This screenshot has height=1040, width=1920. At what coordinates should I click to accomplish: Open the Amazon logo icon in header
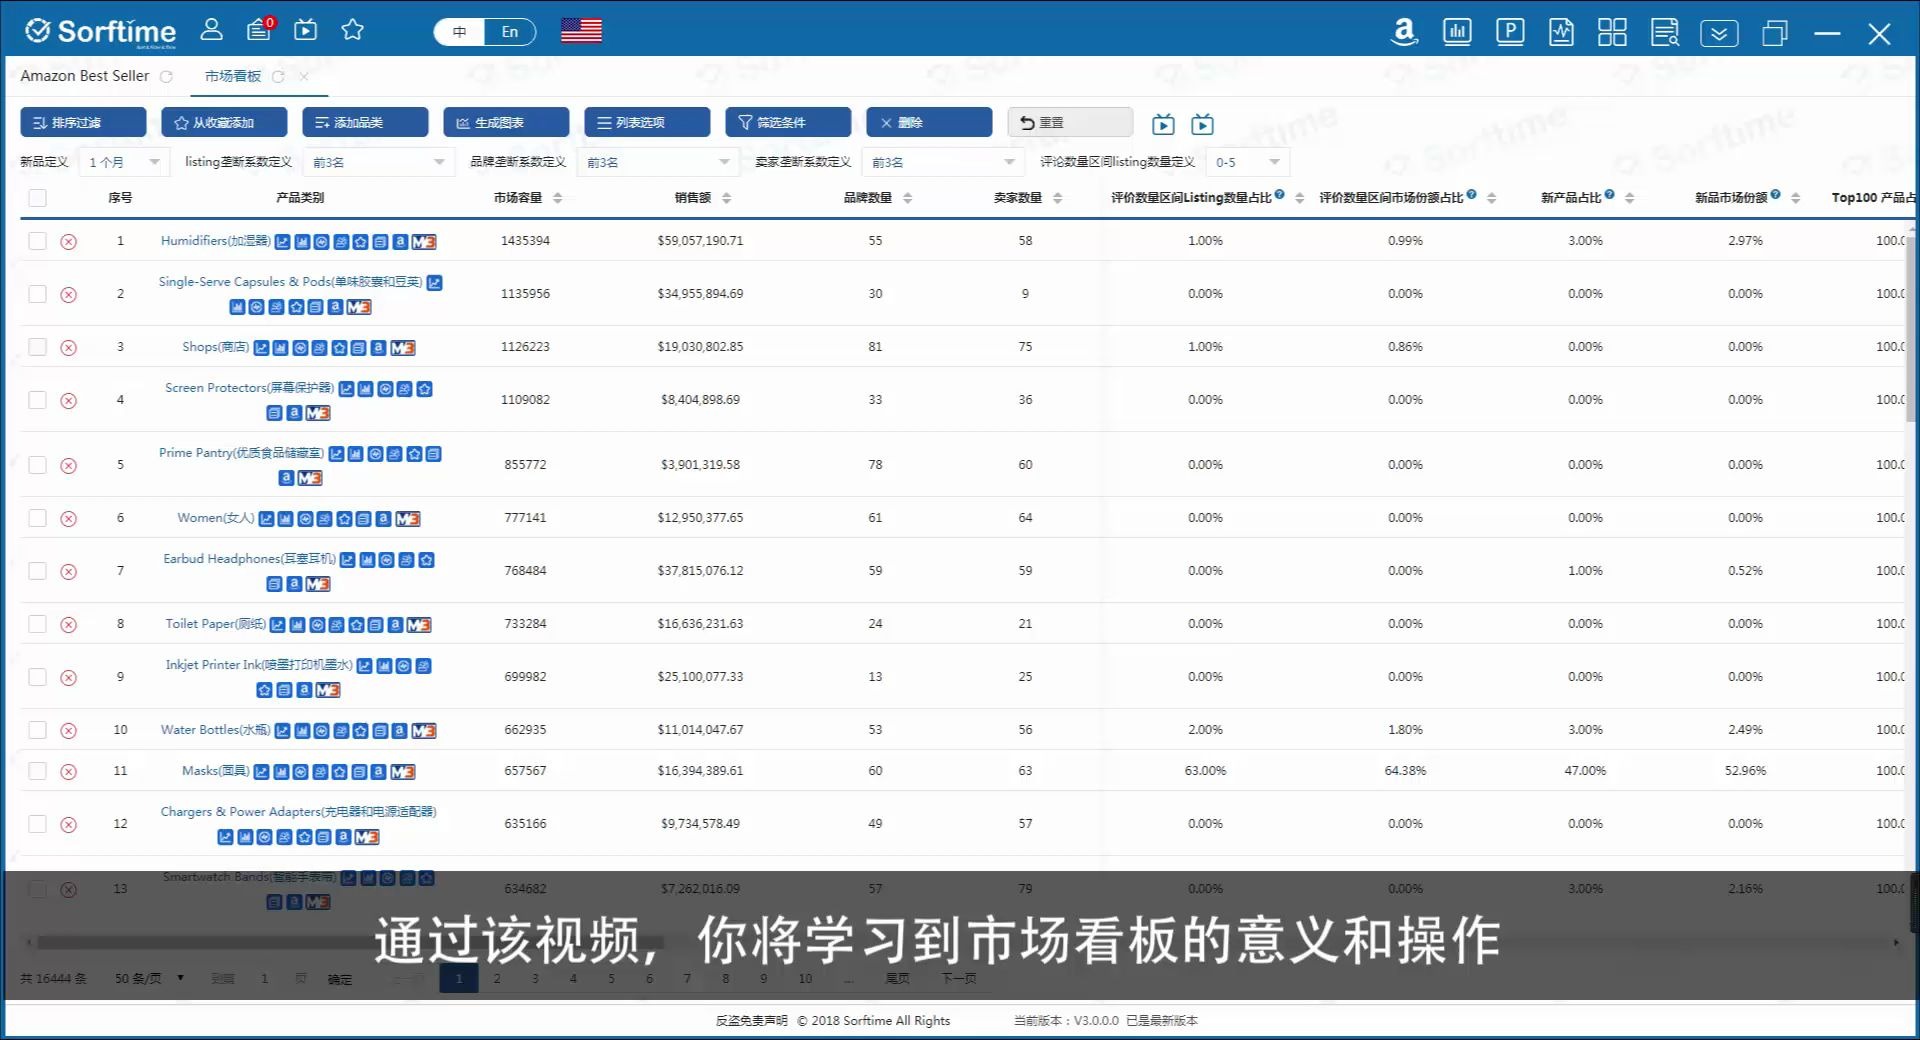tap(1405, 32)
